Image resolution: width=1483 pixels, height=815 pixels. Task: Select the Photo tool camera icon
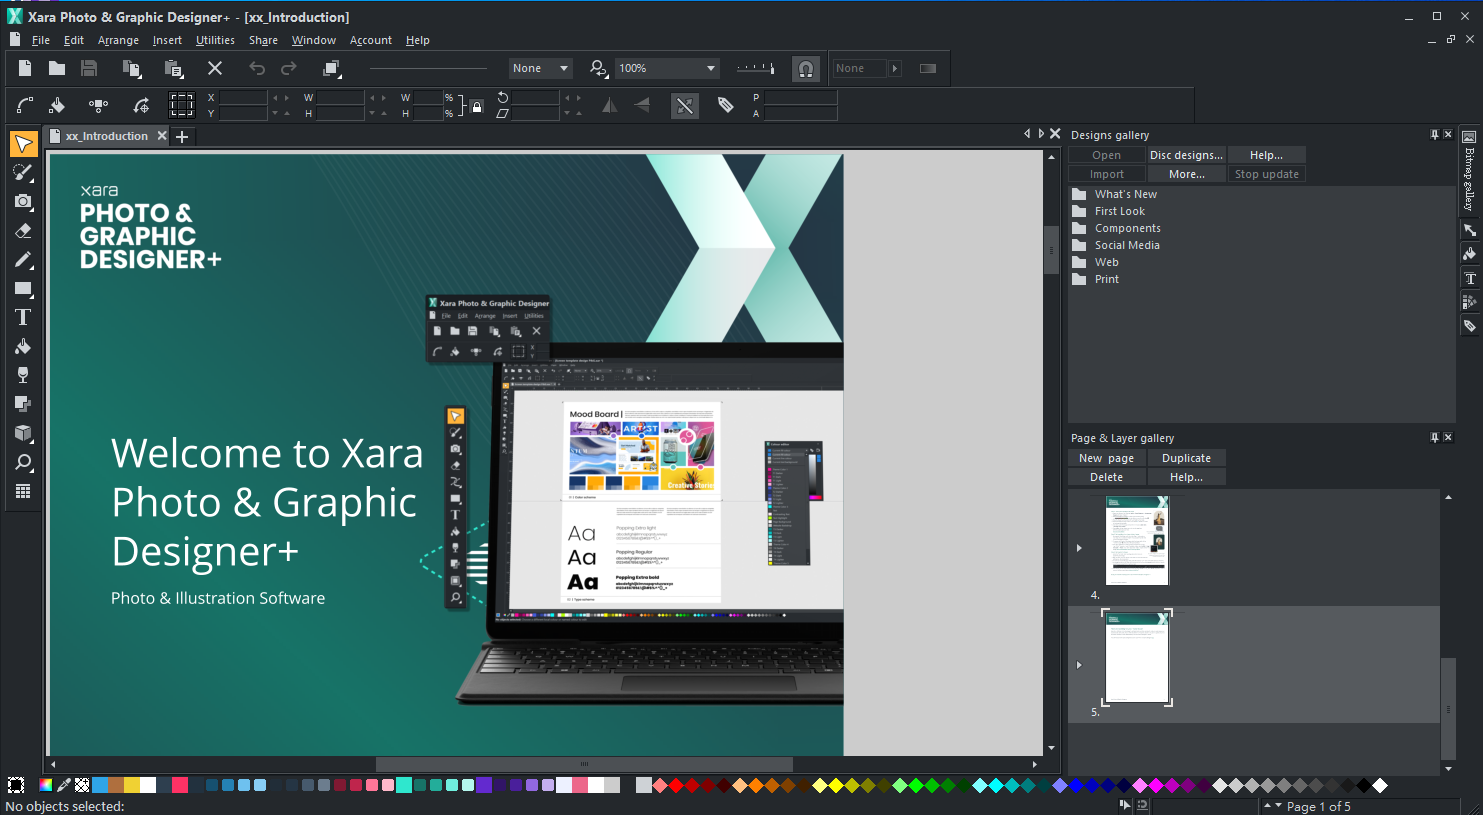point(23,201)
